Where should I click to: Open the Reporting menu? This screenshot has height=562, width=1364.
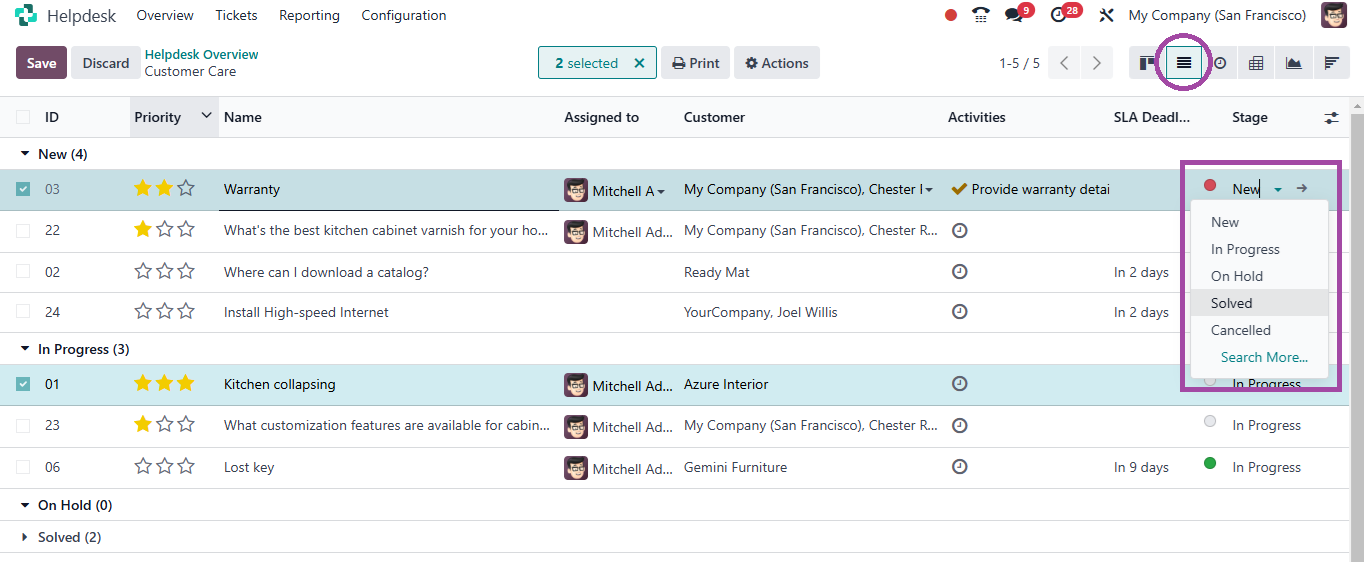pos(309,15)
